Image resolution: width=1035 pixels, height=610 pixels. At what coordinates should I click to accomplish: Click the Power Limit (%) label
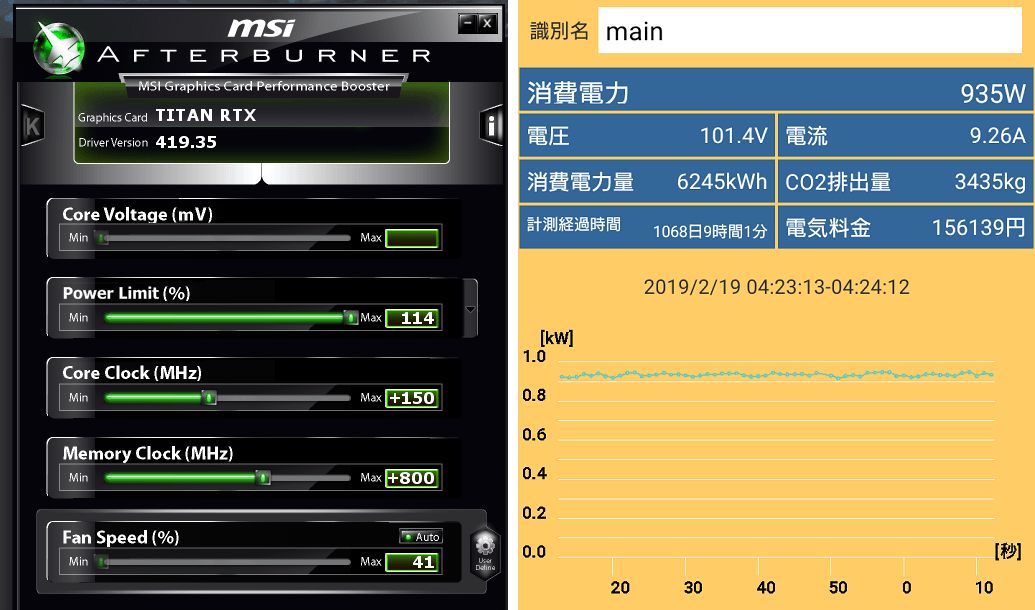(126, 293)
